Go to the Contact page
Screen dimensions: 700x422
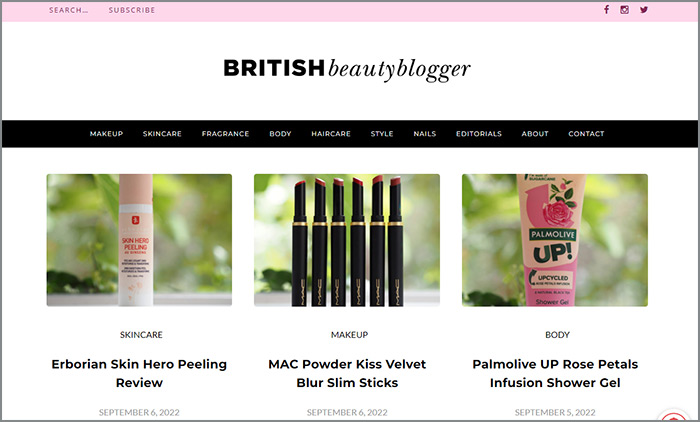pyautogui.click(x=586, y=134)
